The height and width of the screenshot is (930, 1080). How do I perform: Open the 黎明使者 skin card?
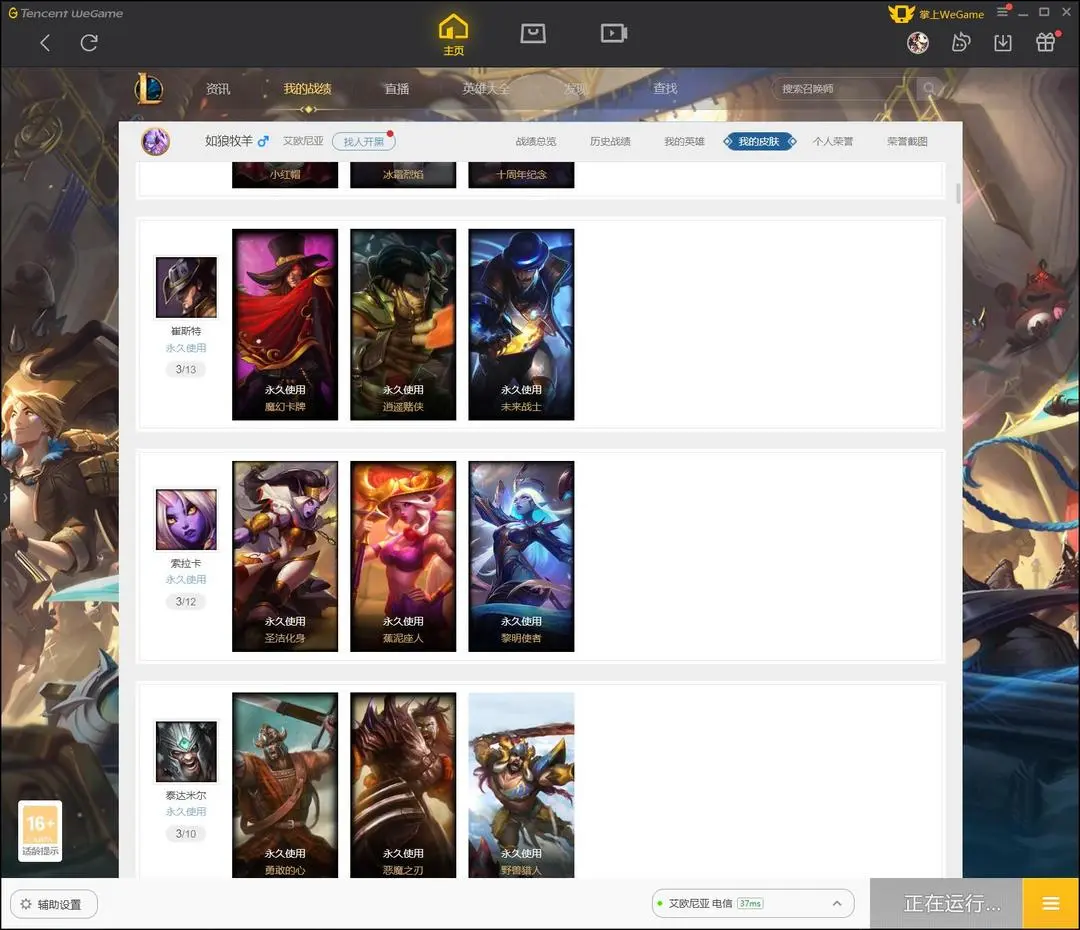pos(521,556)
